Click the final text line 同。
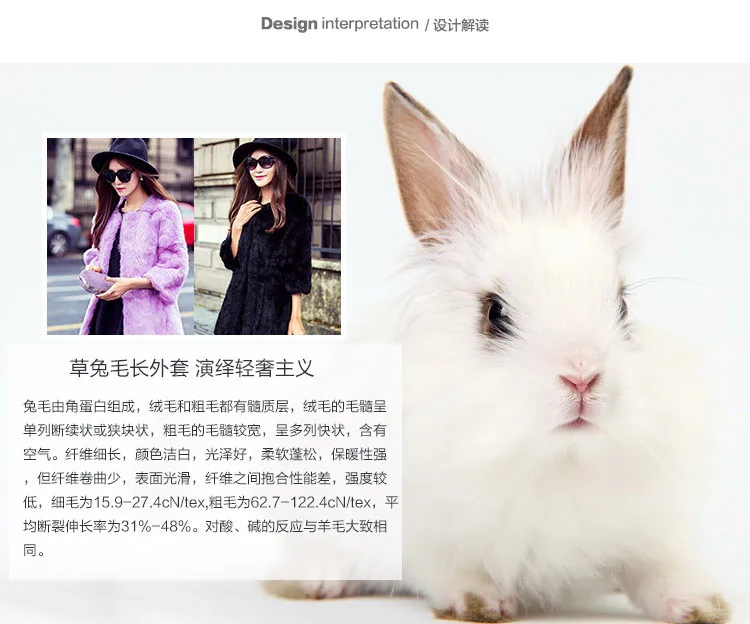The height and width of the screenshot is (624, 750). tap(34, 550)
